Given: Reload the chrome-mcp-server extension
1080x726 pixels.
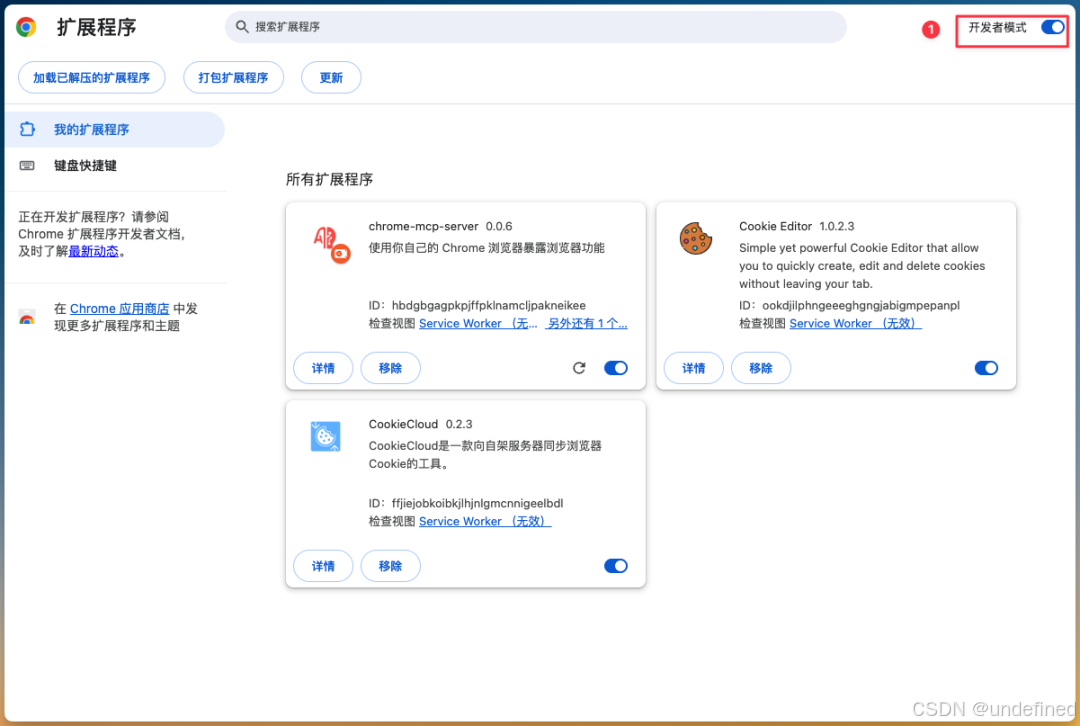Looking at the screenshot, I should (x=579, y=368).
